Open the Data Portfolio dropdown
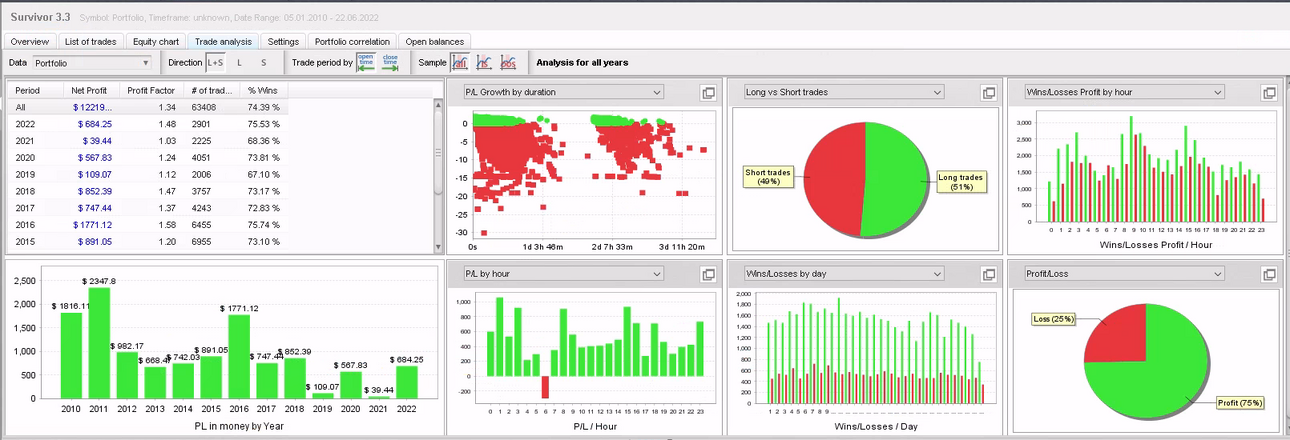Image resolution: width=1290 pixels, height=440 pixels. (91, 63)
